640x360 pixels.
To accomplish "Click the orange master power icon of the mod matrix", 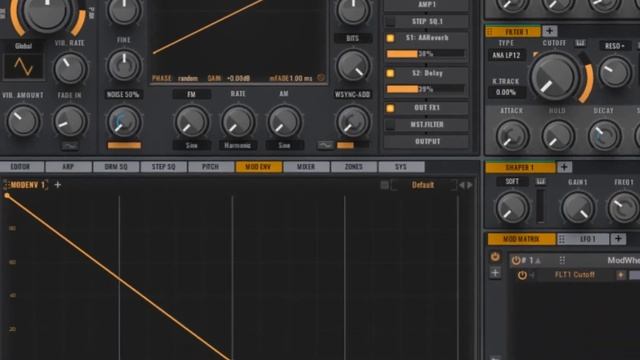I will pyautogui.click(x=495, y=257).
